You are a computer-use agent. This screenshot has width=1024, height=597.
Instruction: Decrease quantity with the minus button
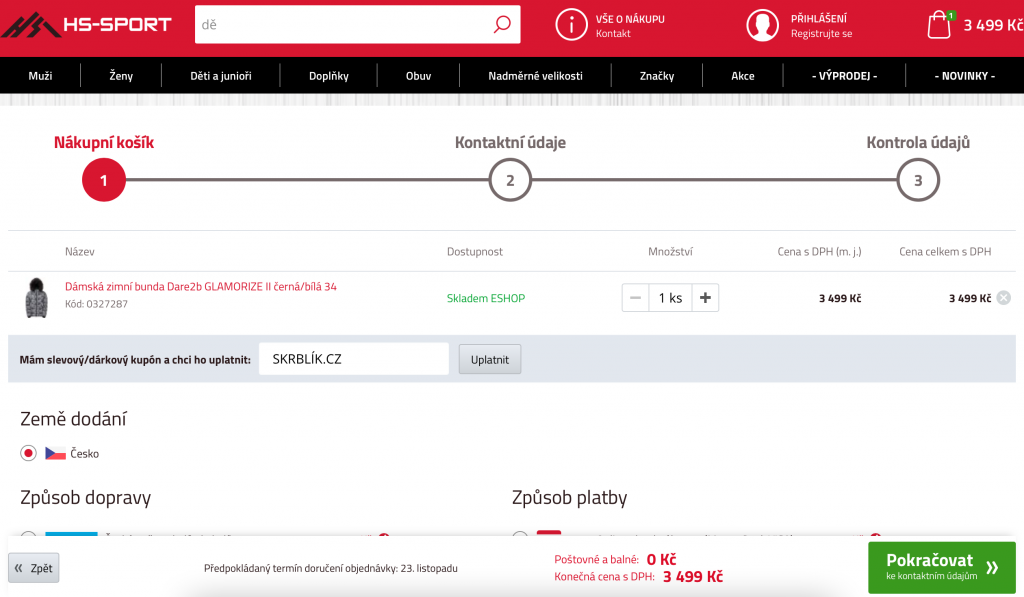click(x=635, y=298)
